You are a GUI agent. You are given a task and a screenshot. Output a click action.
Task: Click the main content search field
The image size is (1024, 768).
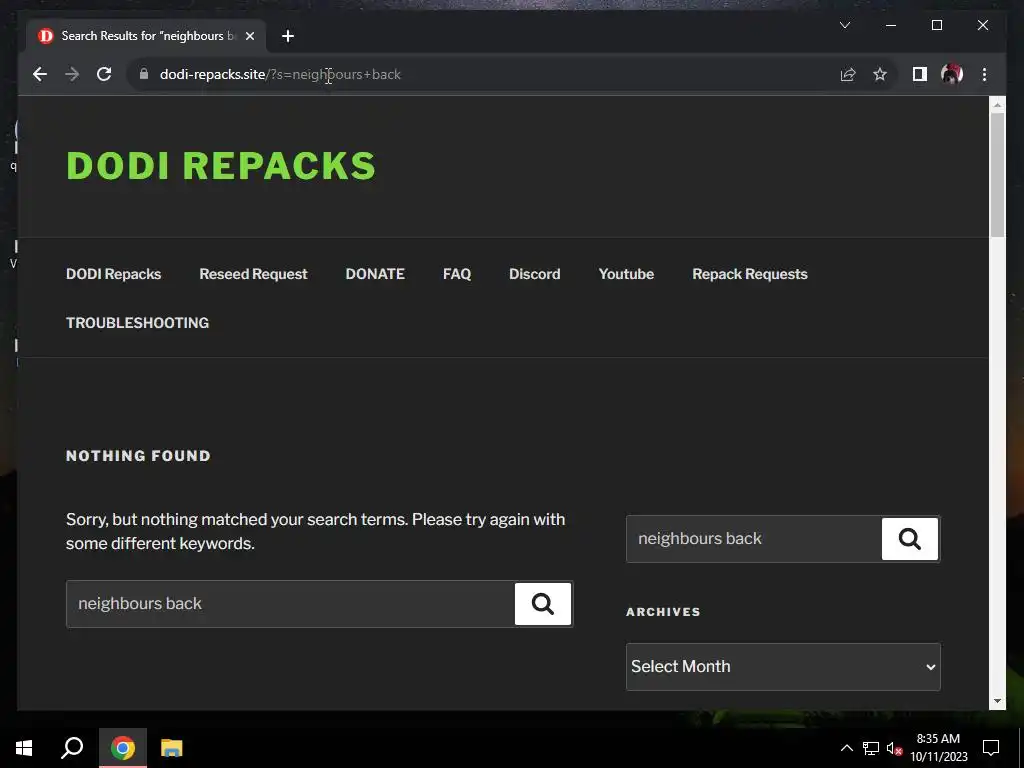(x=291, y=604)
